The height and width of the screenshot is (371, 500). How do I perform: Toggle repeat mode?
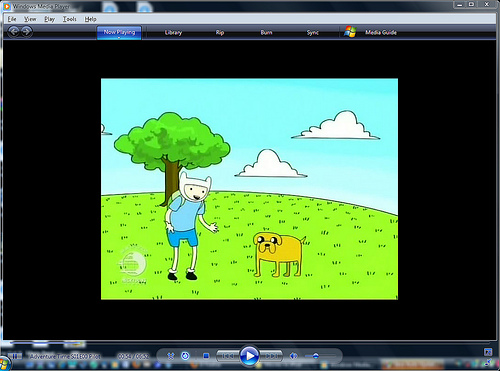click(x=185, y=356)
